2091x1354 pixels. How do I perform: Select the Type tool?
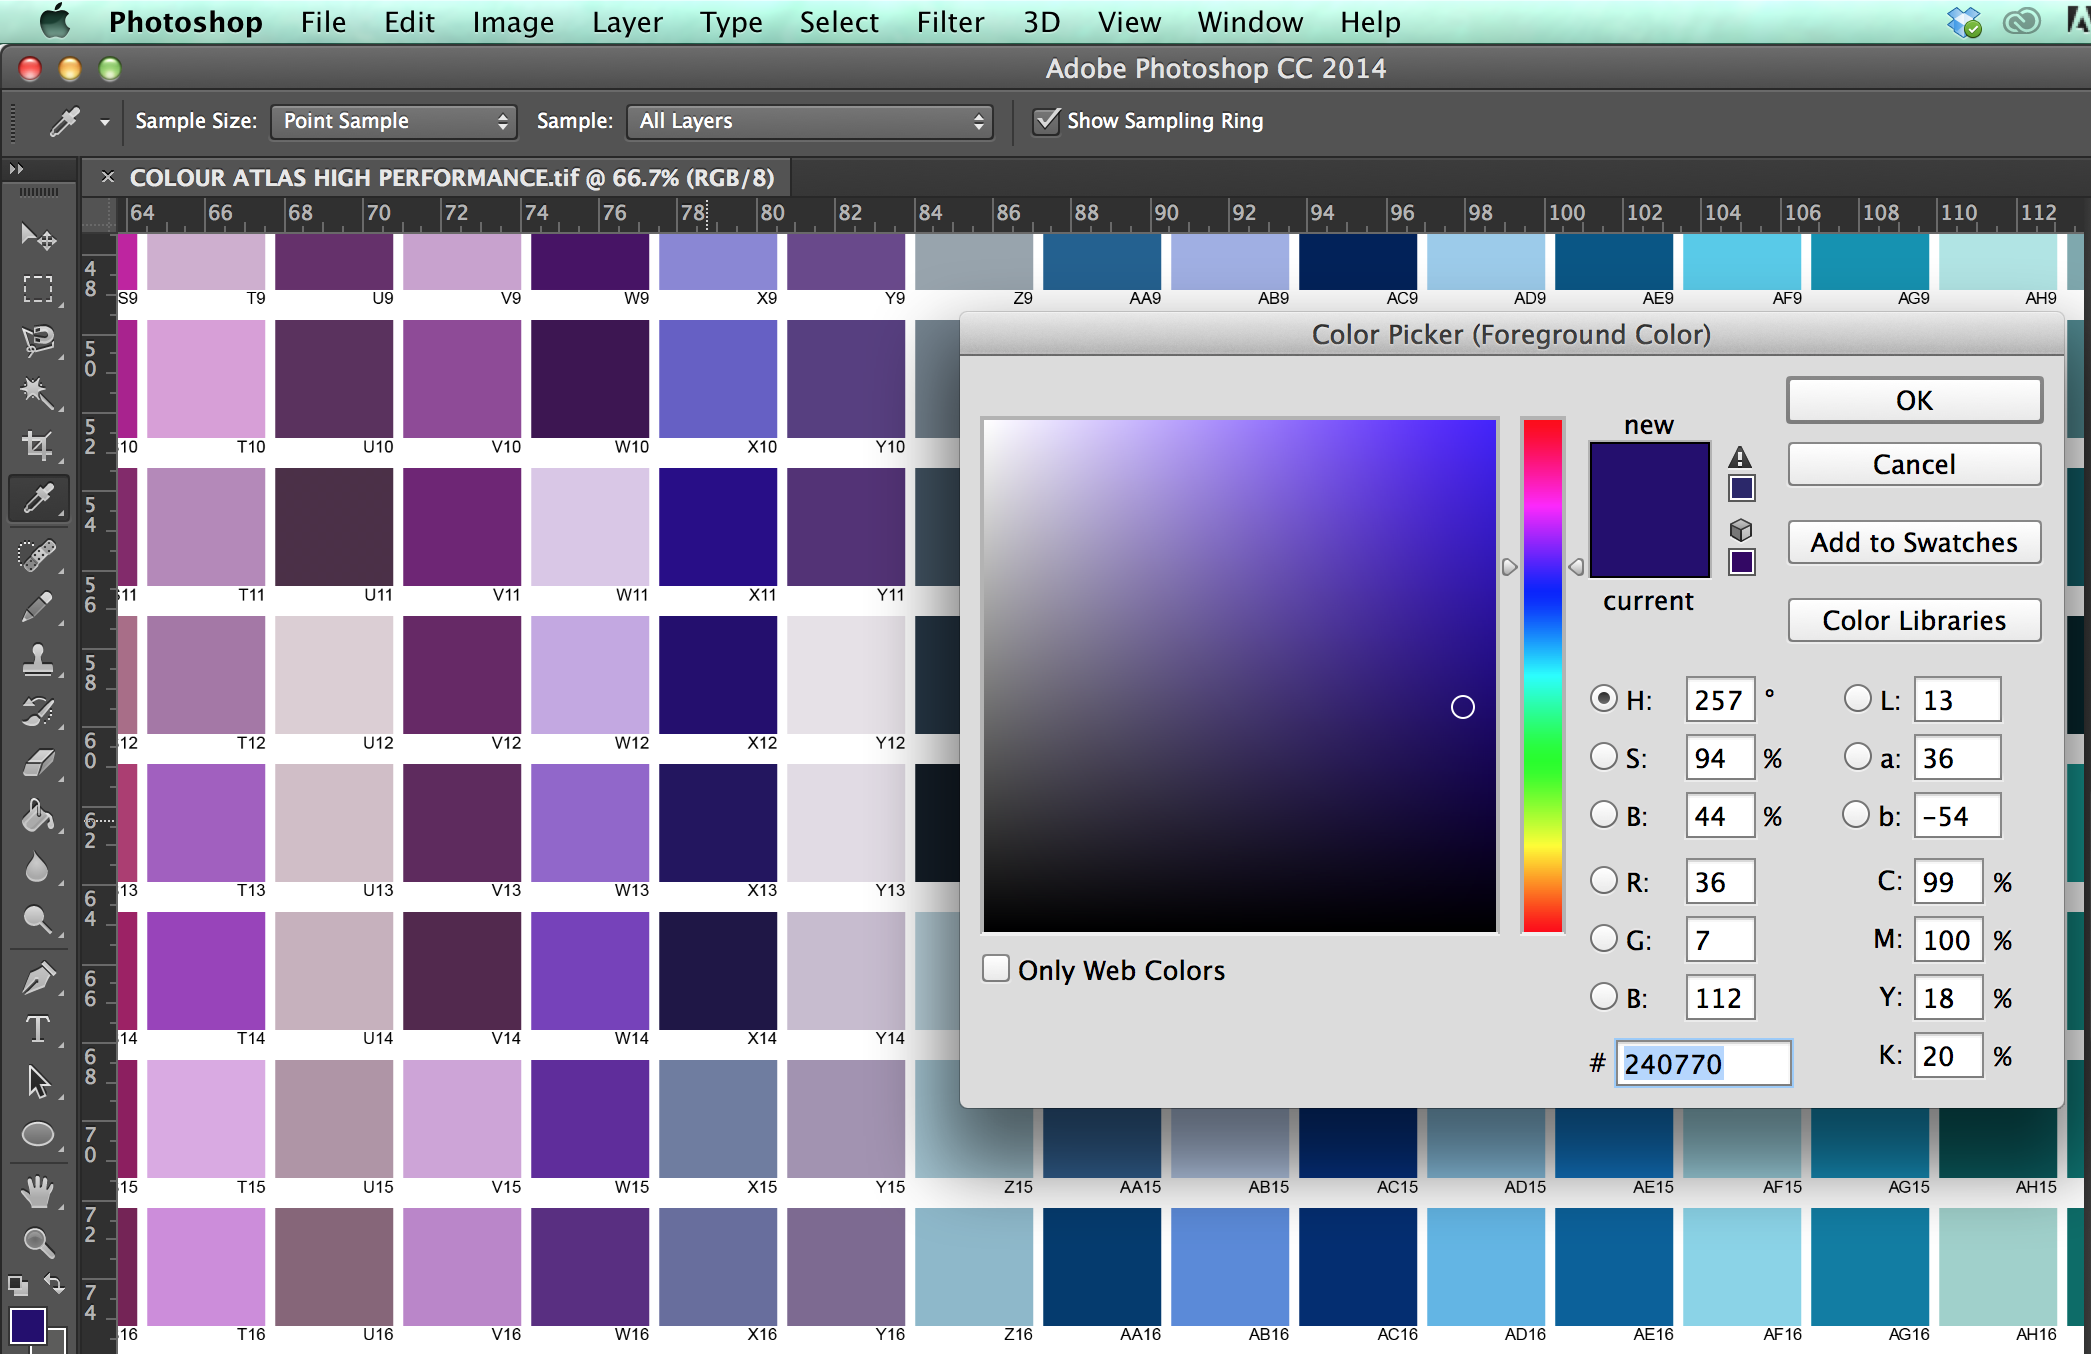coord(38,1030)
